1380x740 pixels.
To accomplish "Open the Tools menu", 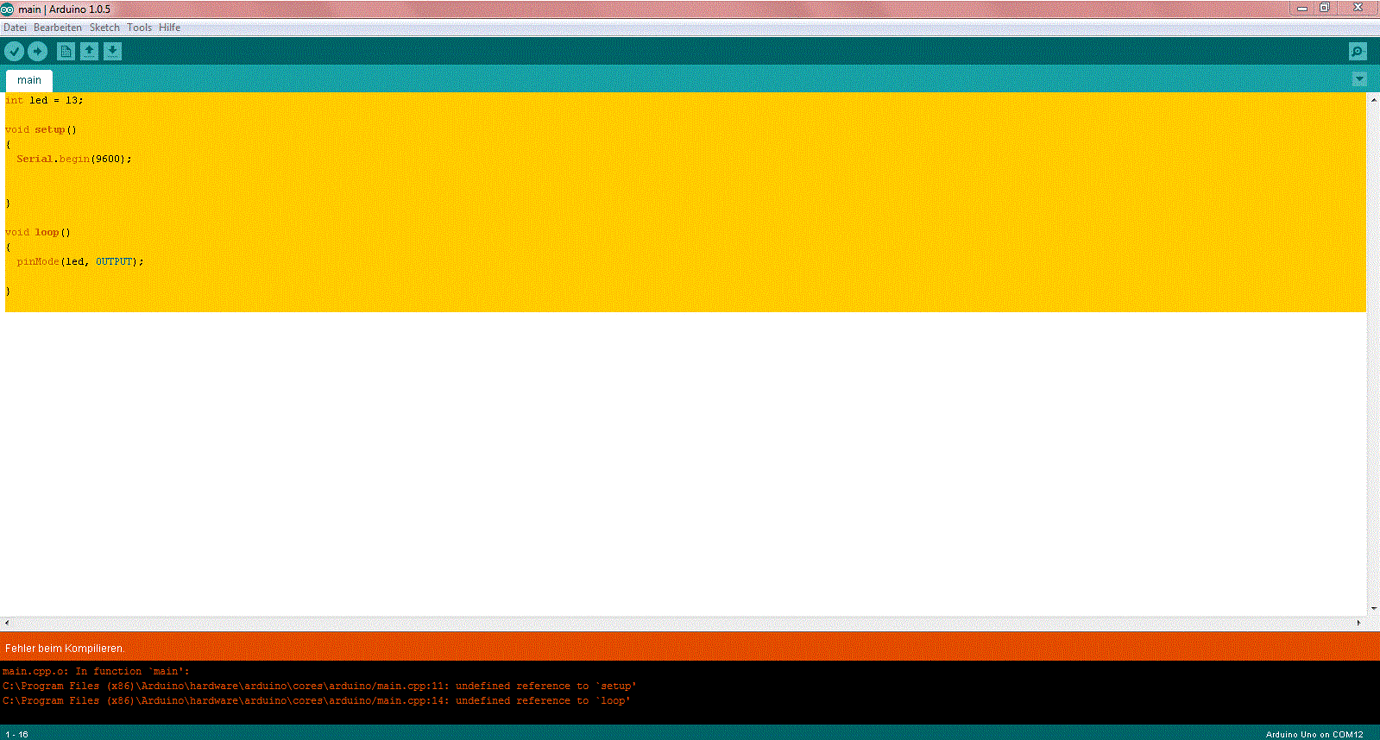I will click(139, 27).
